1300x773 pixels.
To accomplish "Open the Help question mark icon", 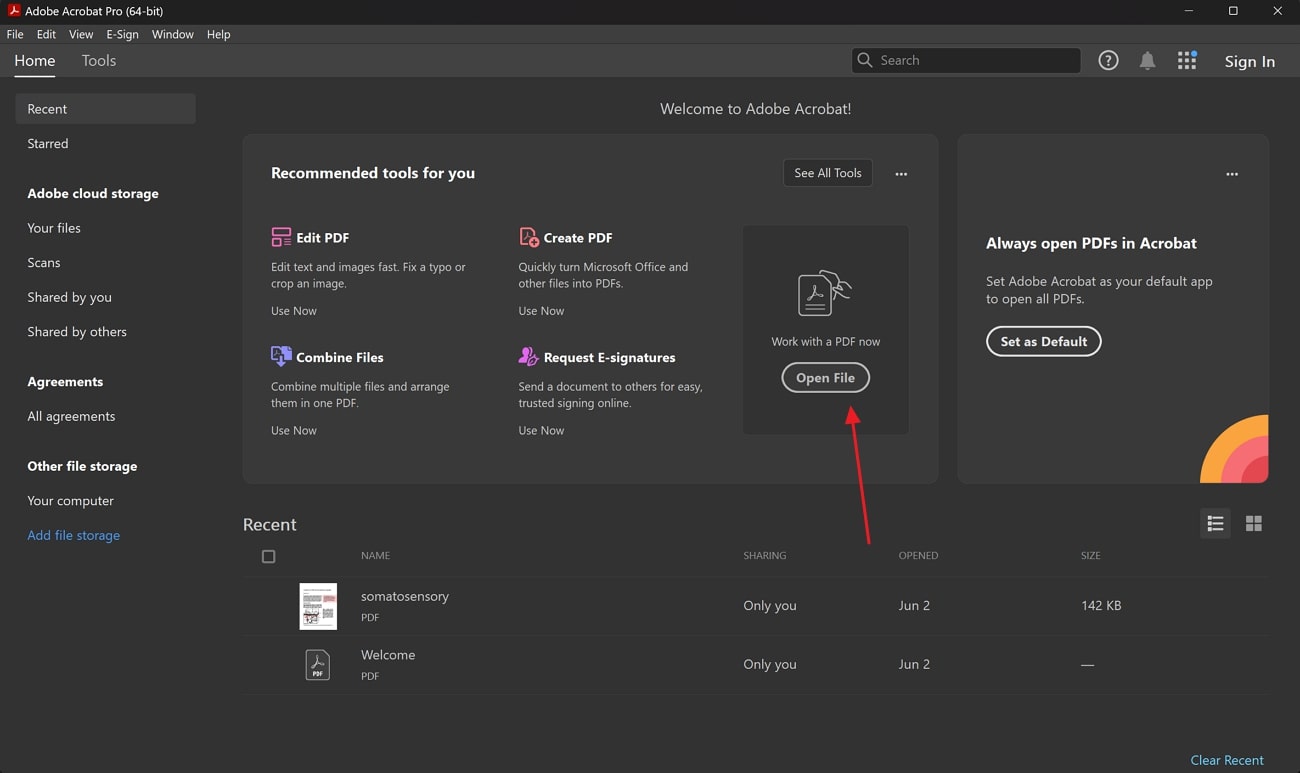I will [1108, 61].
